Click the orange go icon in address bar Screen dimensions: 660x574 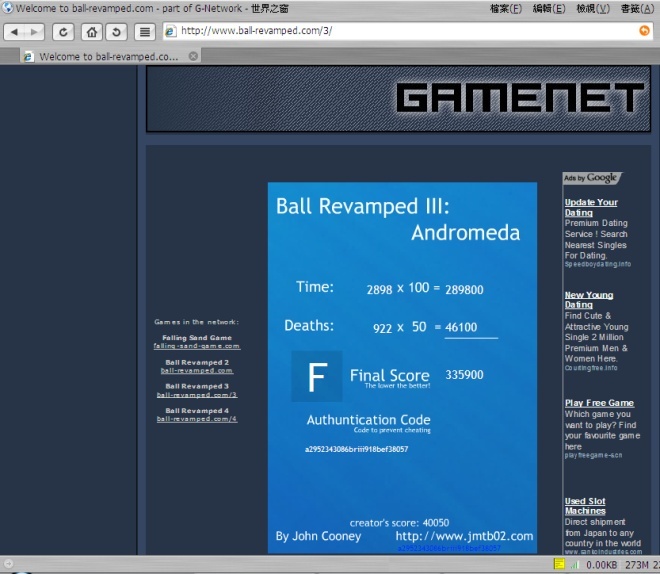[x=644, y=30]
